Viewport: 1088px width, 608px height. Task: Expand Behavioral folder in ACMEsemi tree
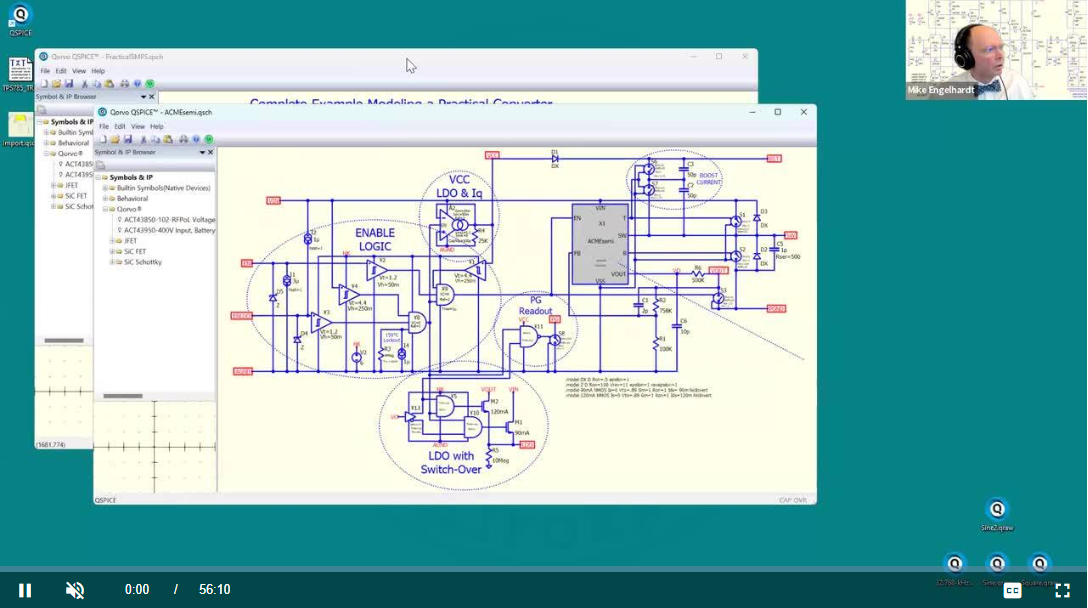[x=105, y=199]
